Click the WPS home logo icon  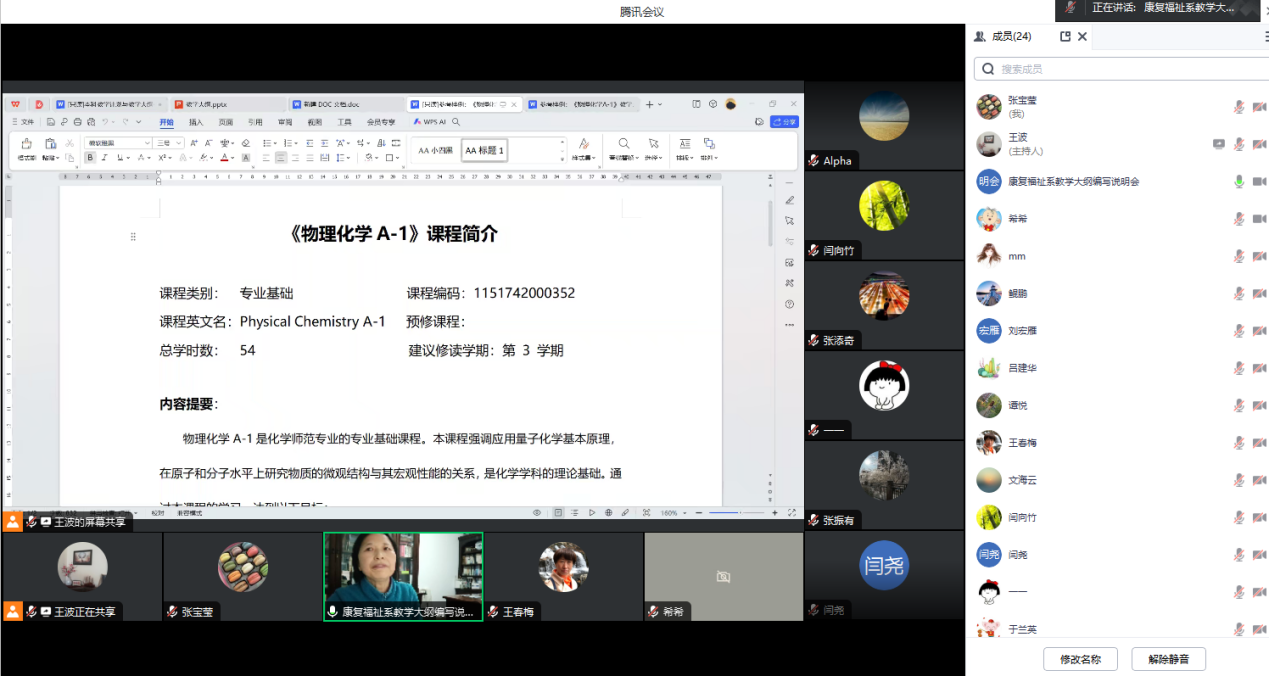tap(15, 104)
